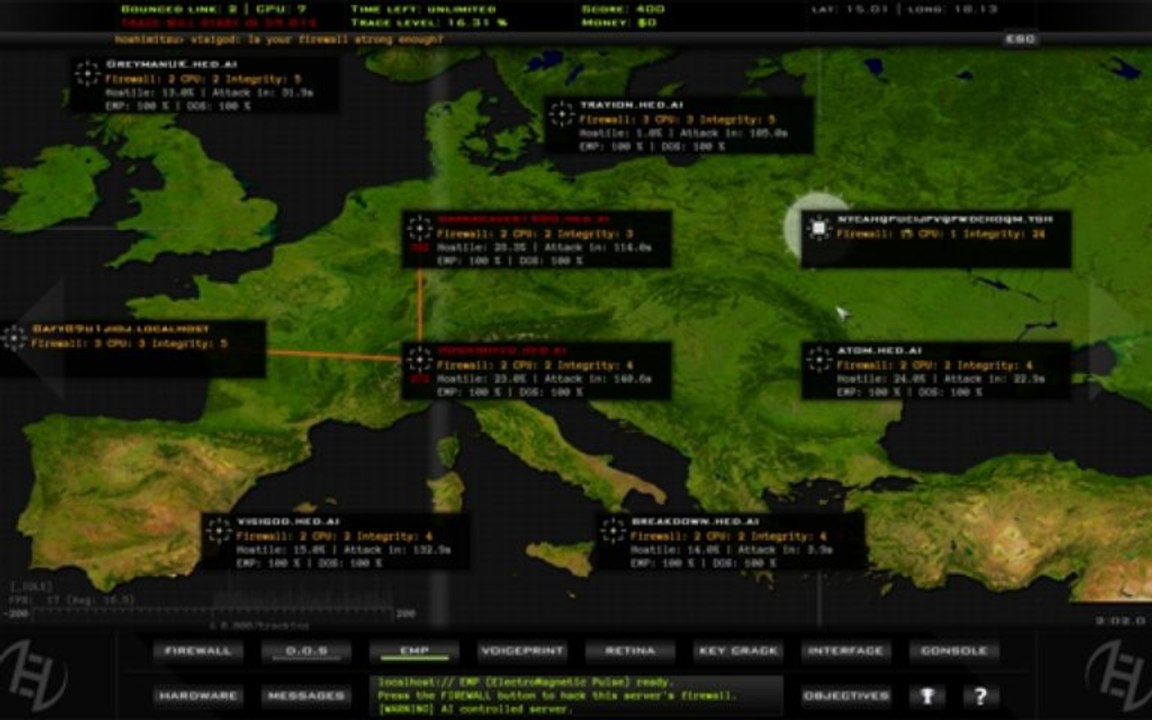Image resolution: width=1152 pixels, height=720 pixels.
Task: Click the chat message about firewall strength
Action: coord(279,39)
